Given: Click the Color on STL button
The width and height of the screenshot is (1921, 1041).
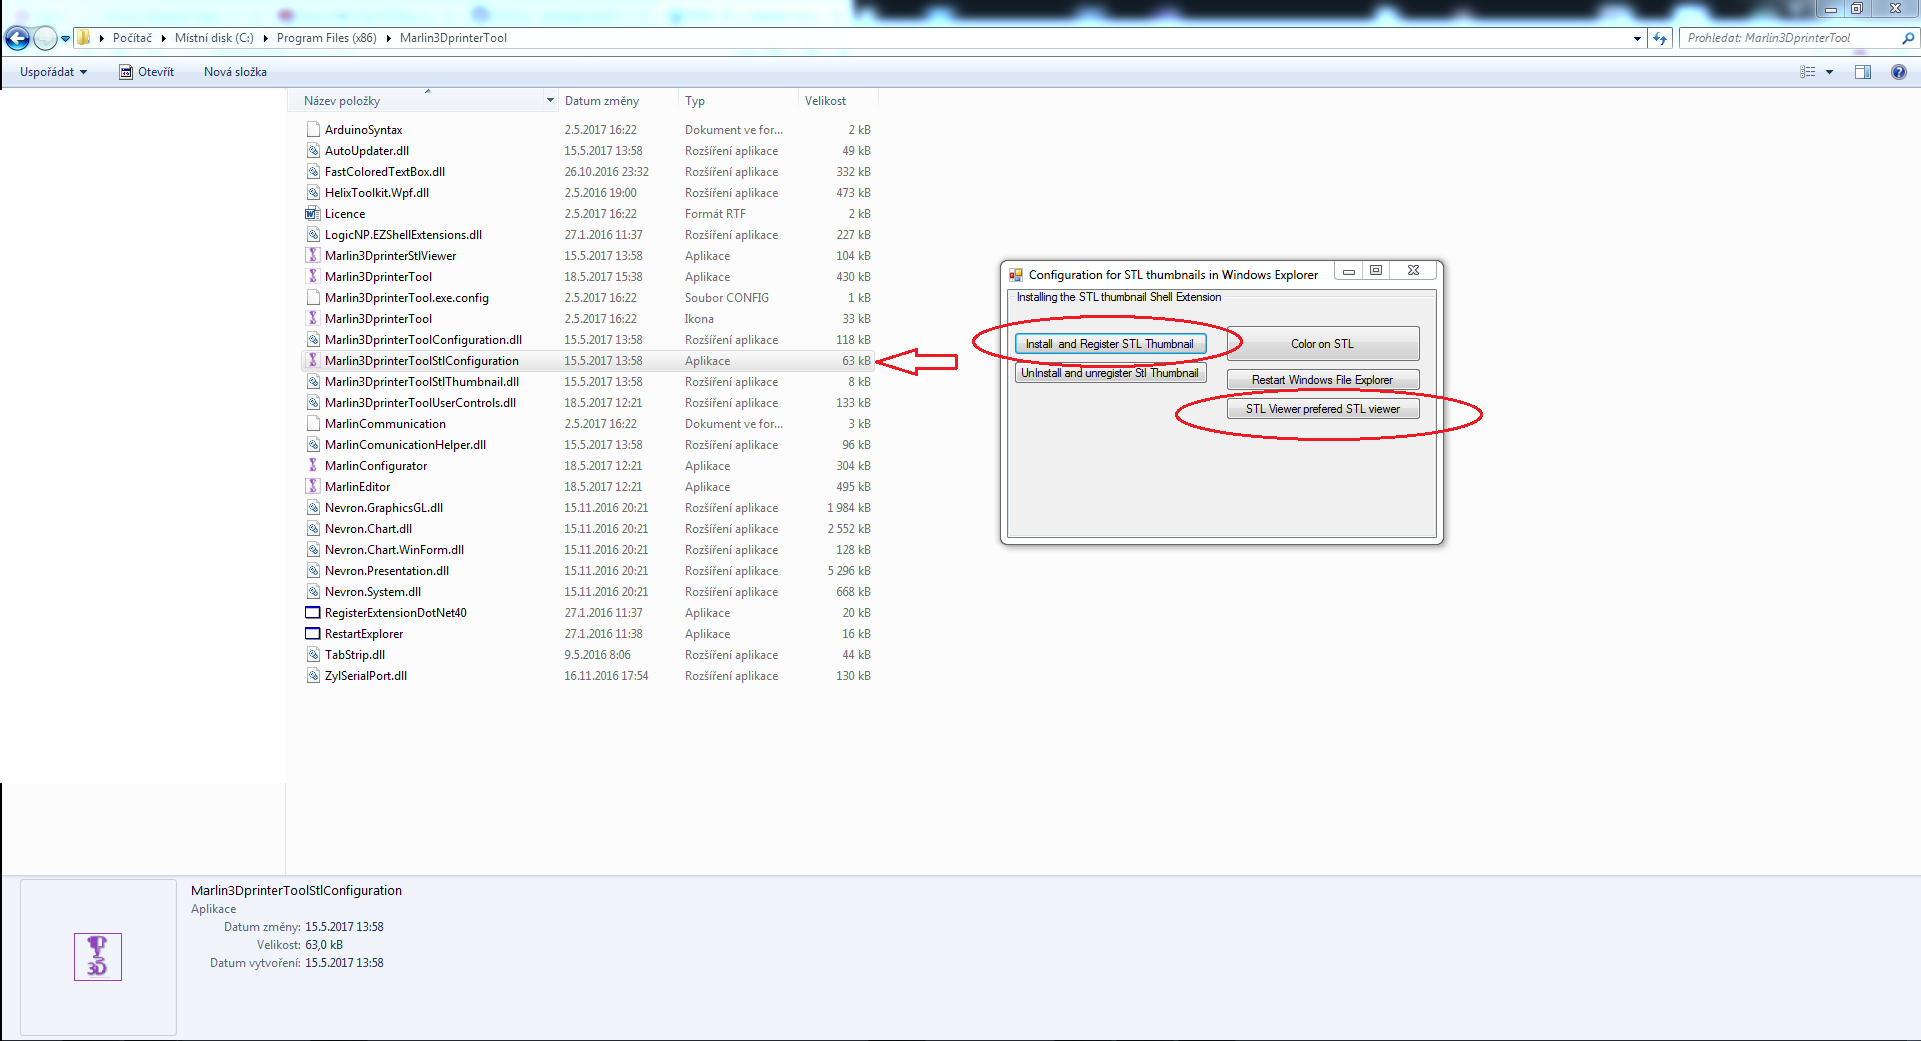Looking at the screenshot, I should (1322, 344).
